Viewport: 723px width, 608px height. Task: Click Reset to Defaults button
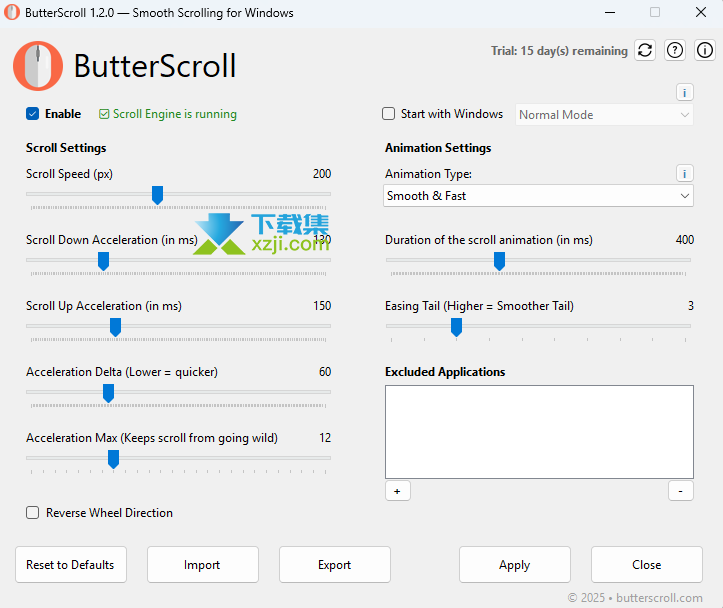[x=71, y=565]
